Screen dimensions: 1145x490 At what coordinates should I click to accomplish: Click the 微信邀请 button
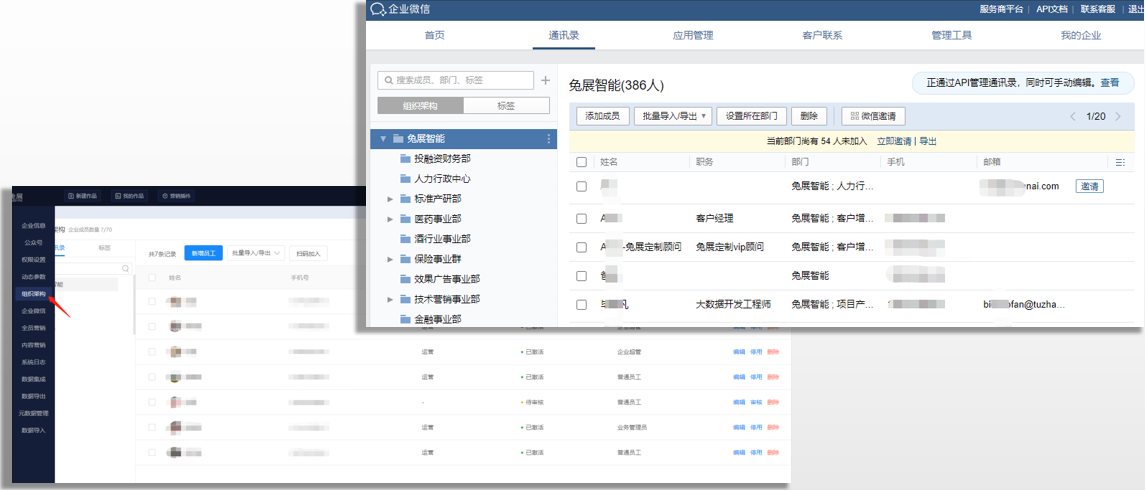[873, 116]
